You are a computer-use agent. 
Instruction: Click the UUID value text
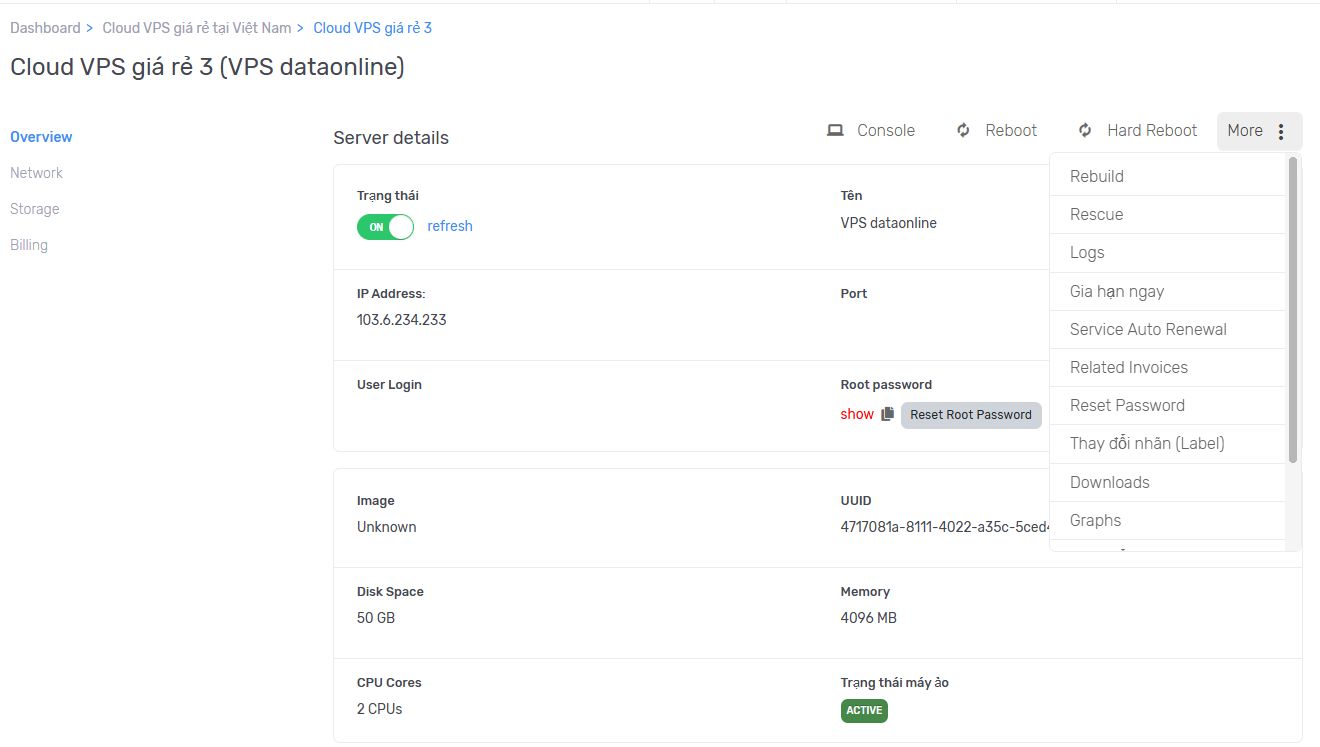tap(945, 527)
